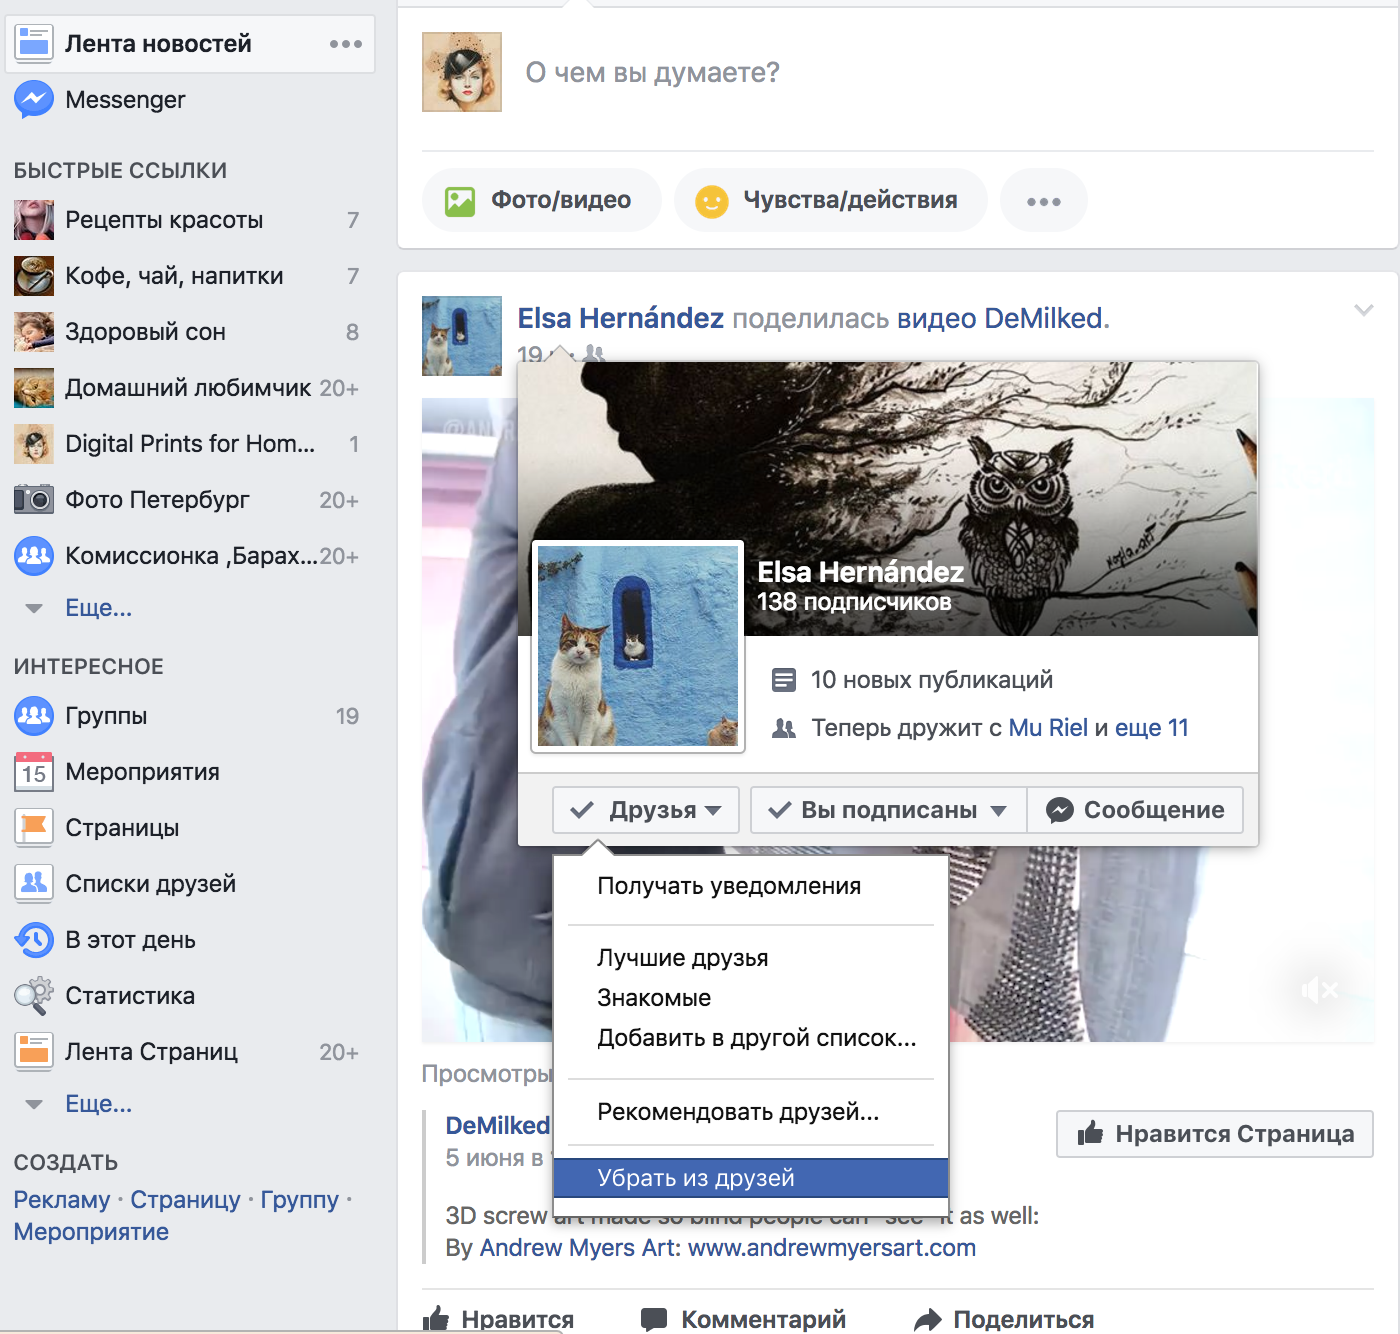Open the Вы подписаны dropdown button
Screen dimensions: 1400x1334
coord(888,810)
